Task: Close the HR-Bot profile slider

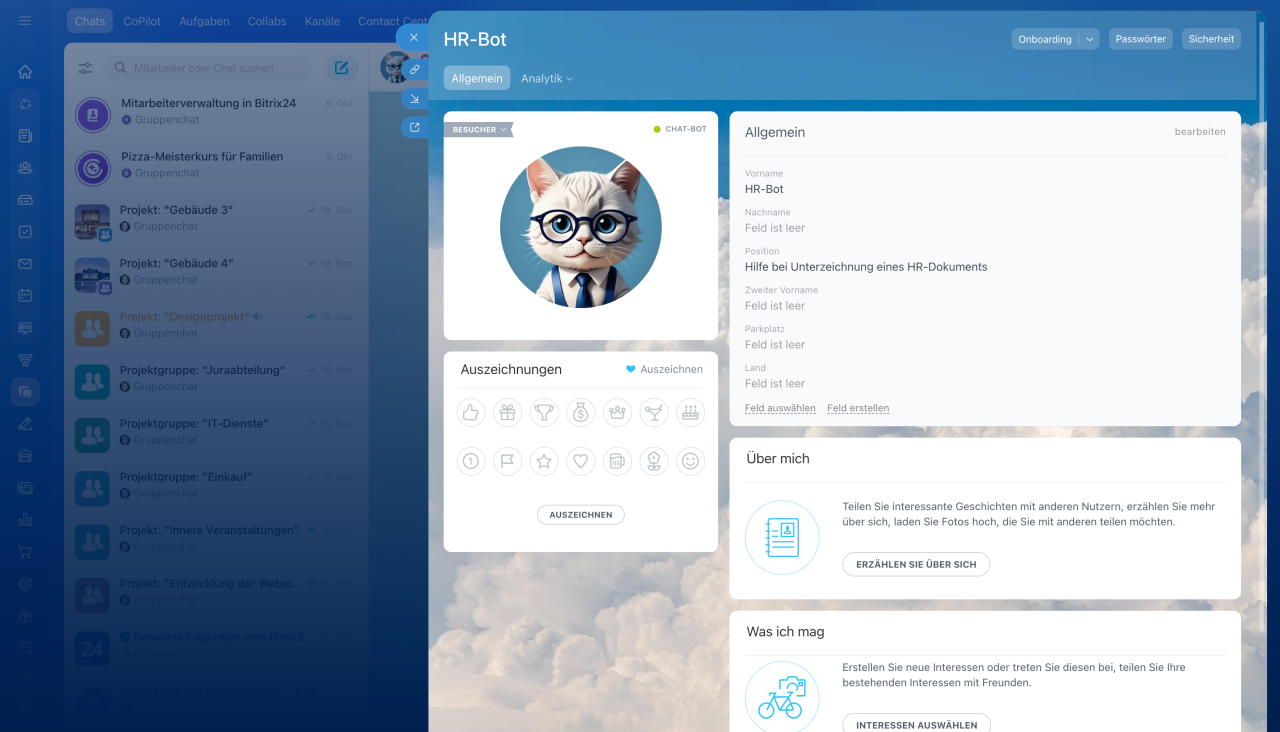Action: point(413,37)
